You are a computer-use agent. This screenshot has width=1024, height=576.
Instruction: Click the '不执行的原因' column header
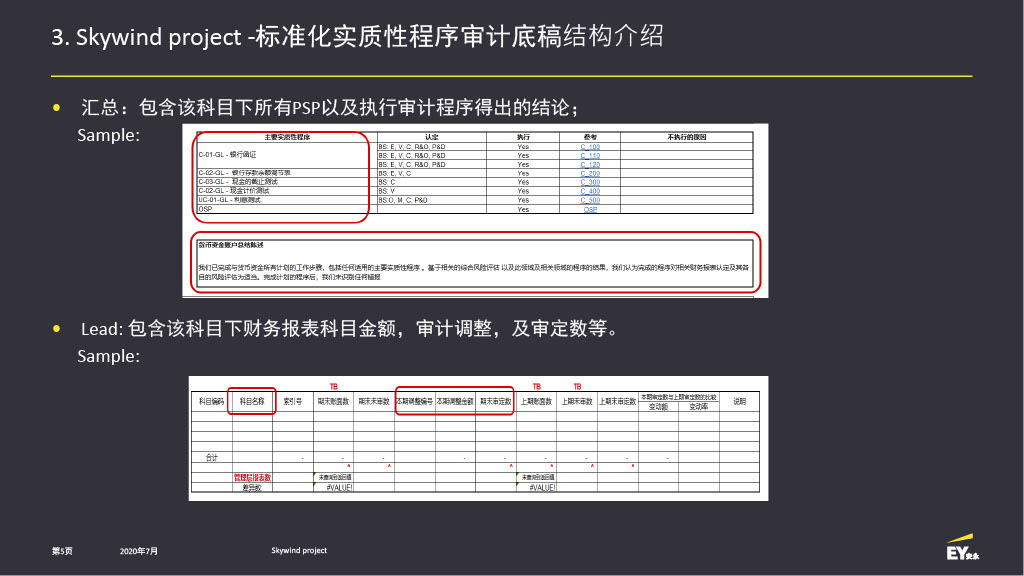click(686, 137)
